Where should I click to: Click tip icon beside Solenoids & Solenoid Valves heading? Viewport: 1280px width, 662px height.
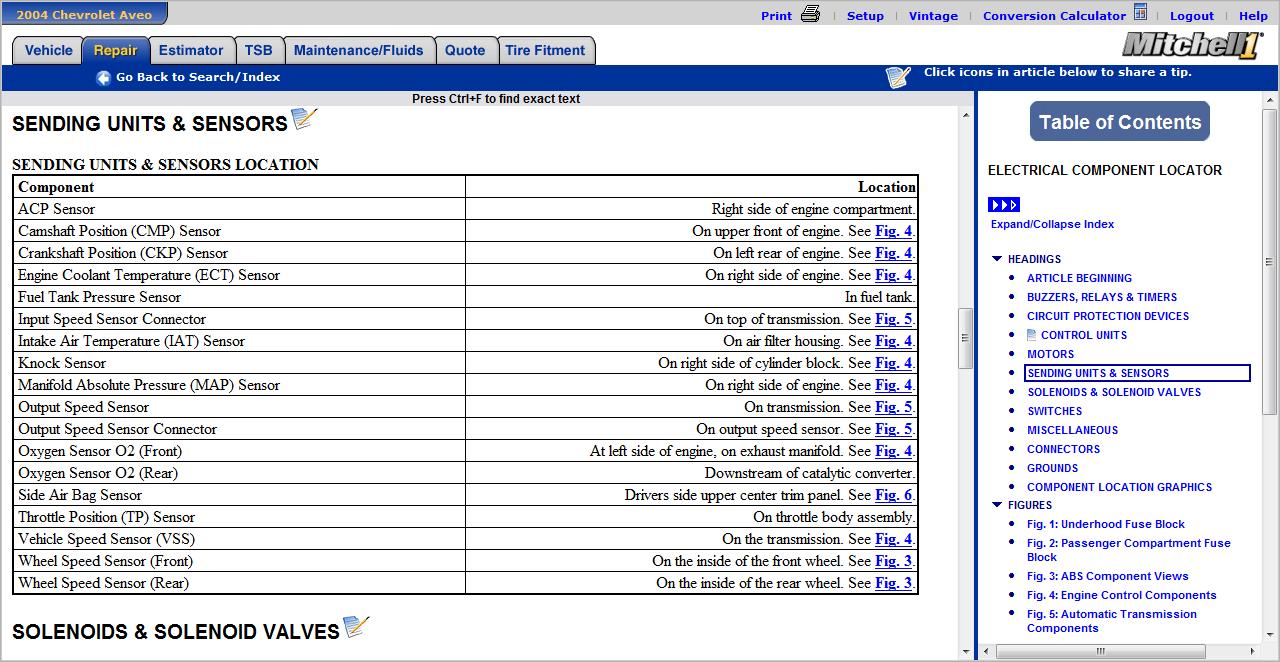coord(356,627)
